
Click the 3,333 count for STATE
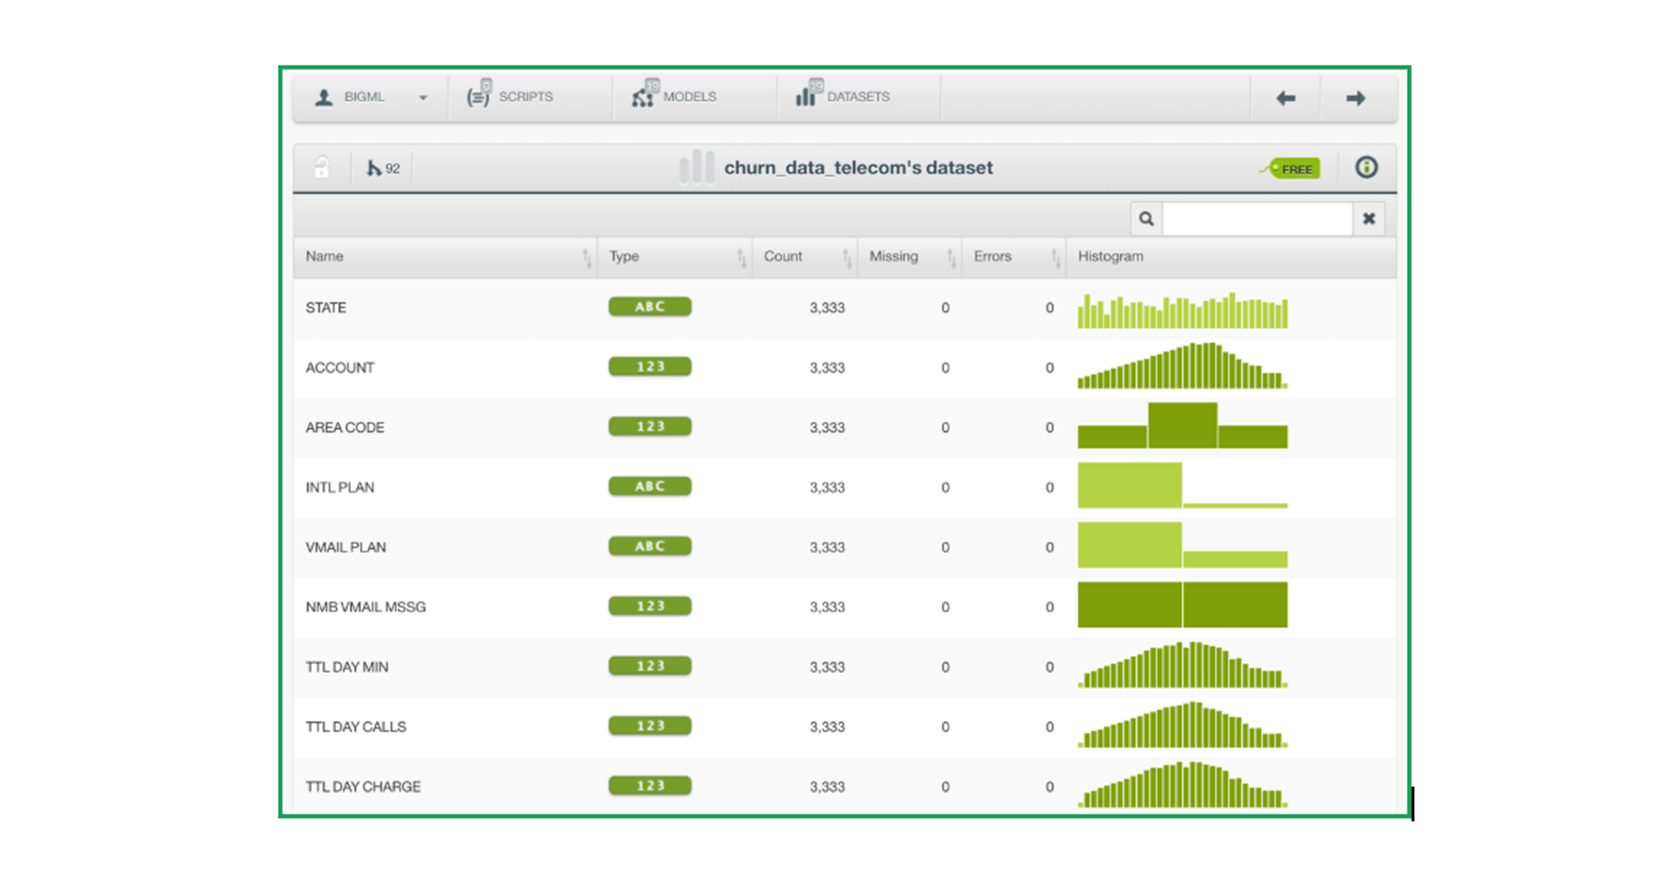[827, 308]
